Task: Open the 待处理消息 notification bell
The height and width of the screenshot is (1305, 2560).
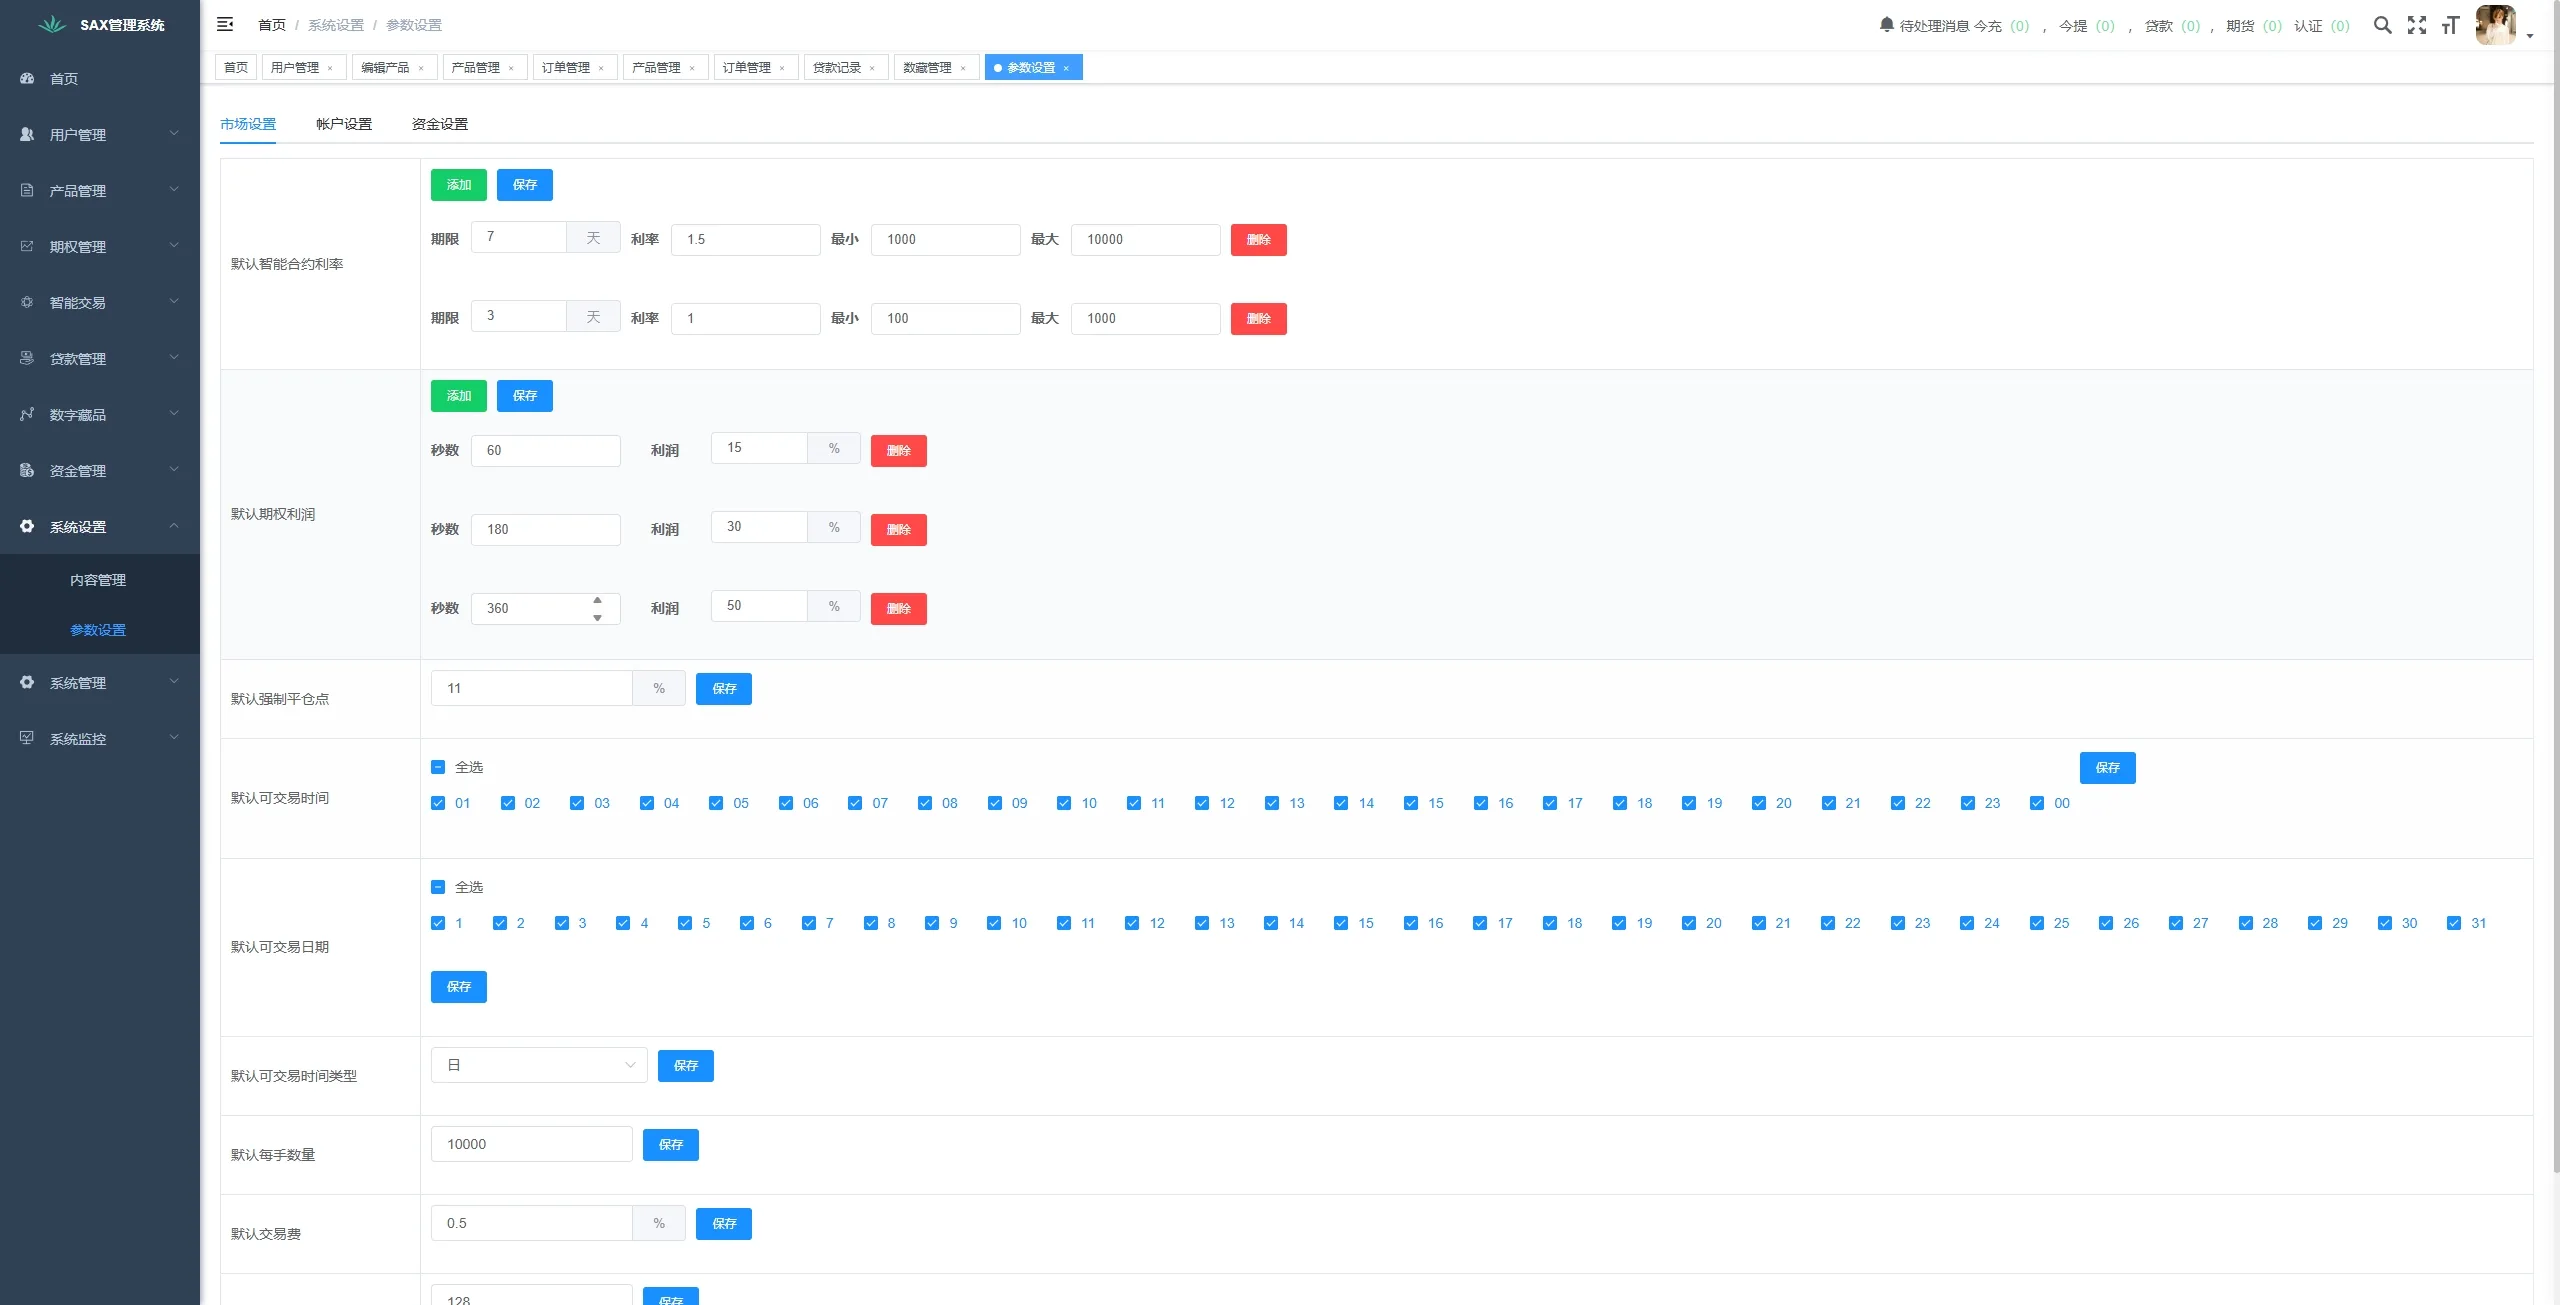Action: click(x=1884, y=25)
